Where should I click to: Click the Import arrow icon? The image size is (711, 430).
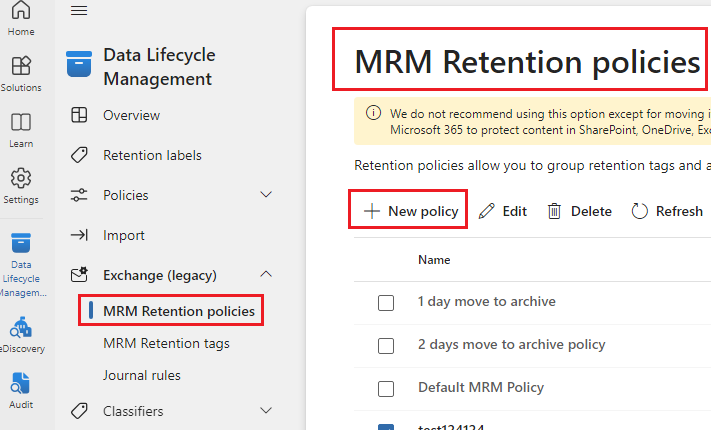pos(79,235)
